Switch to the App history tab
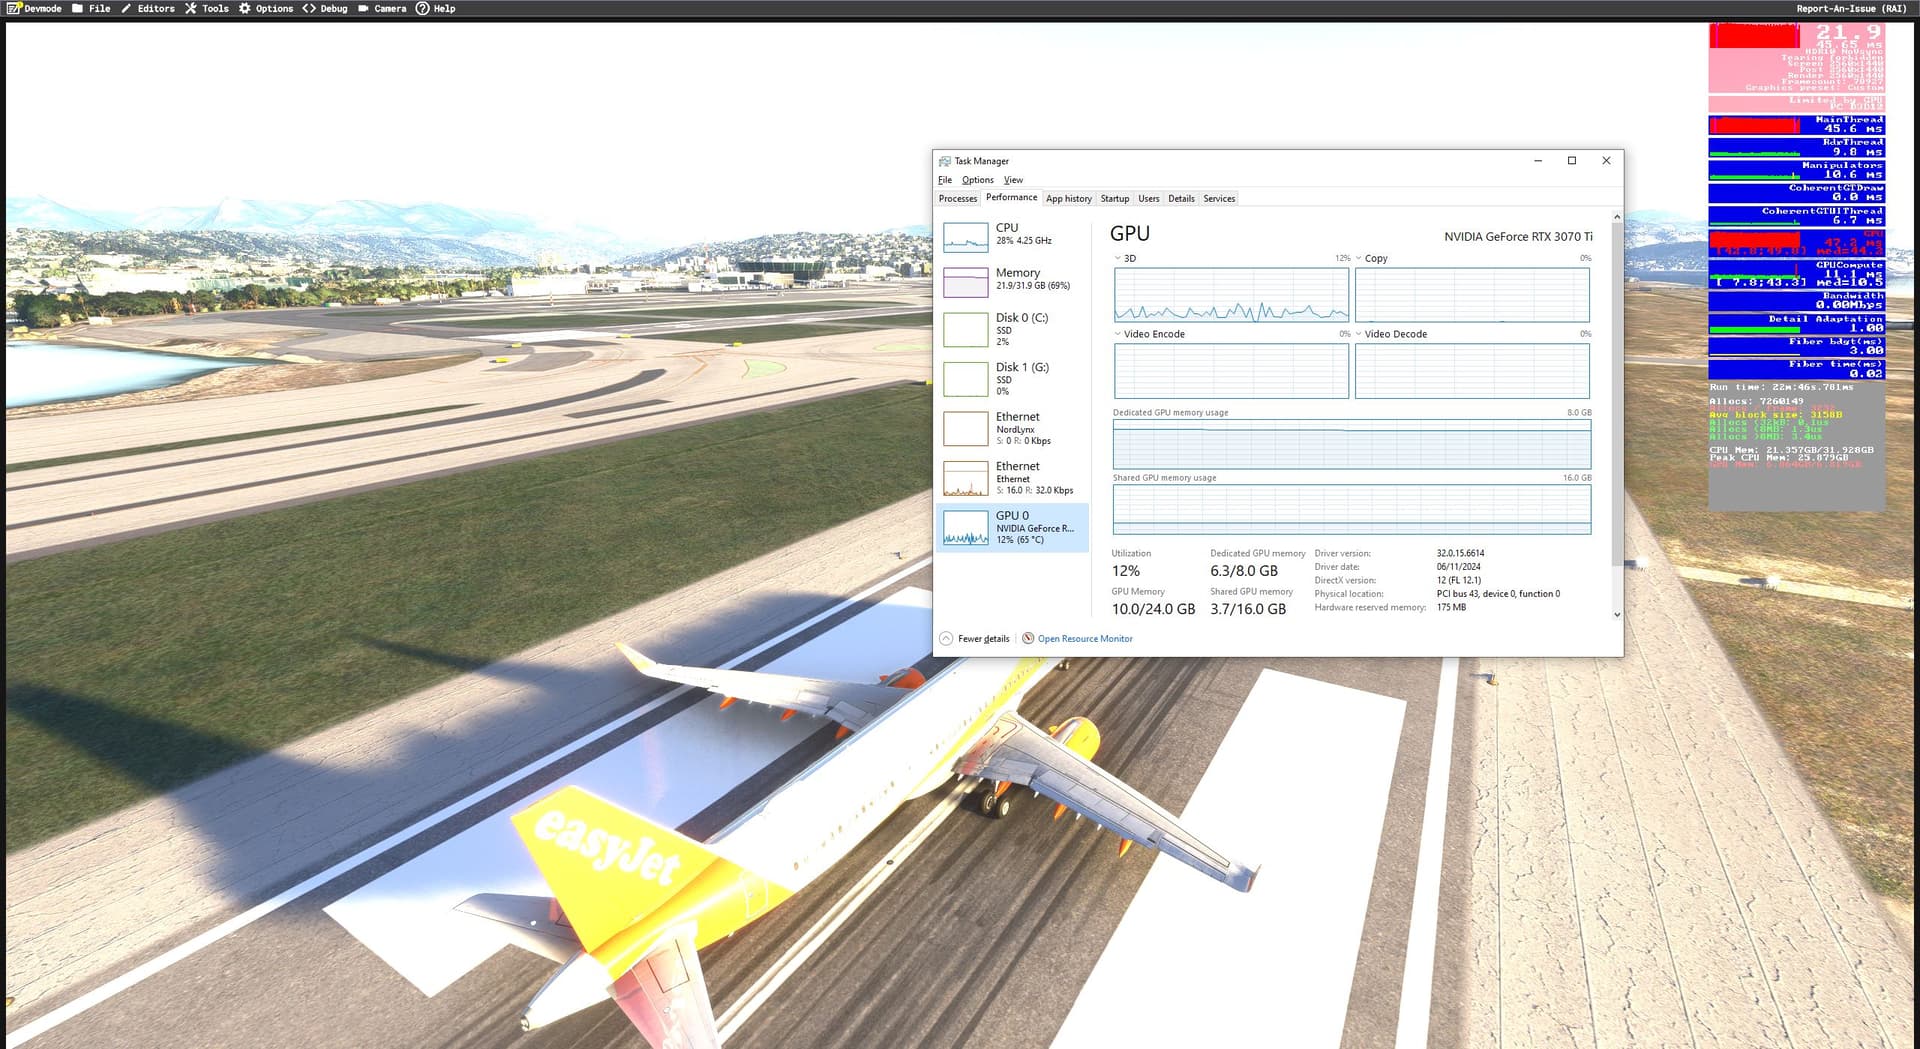Viewport: 1920px width, 1049px height. coord(1069,199)
